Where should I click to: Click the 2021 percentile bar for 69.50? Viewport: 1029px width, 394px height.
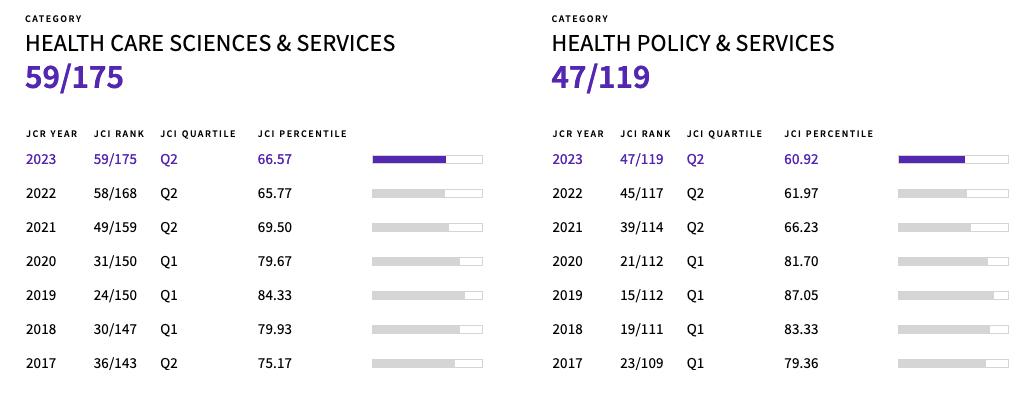tap(427, 228)
